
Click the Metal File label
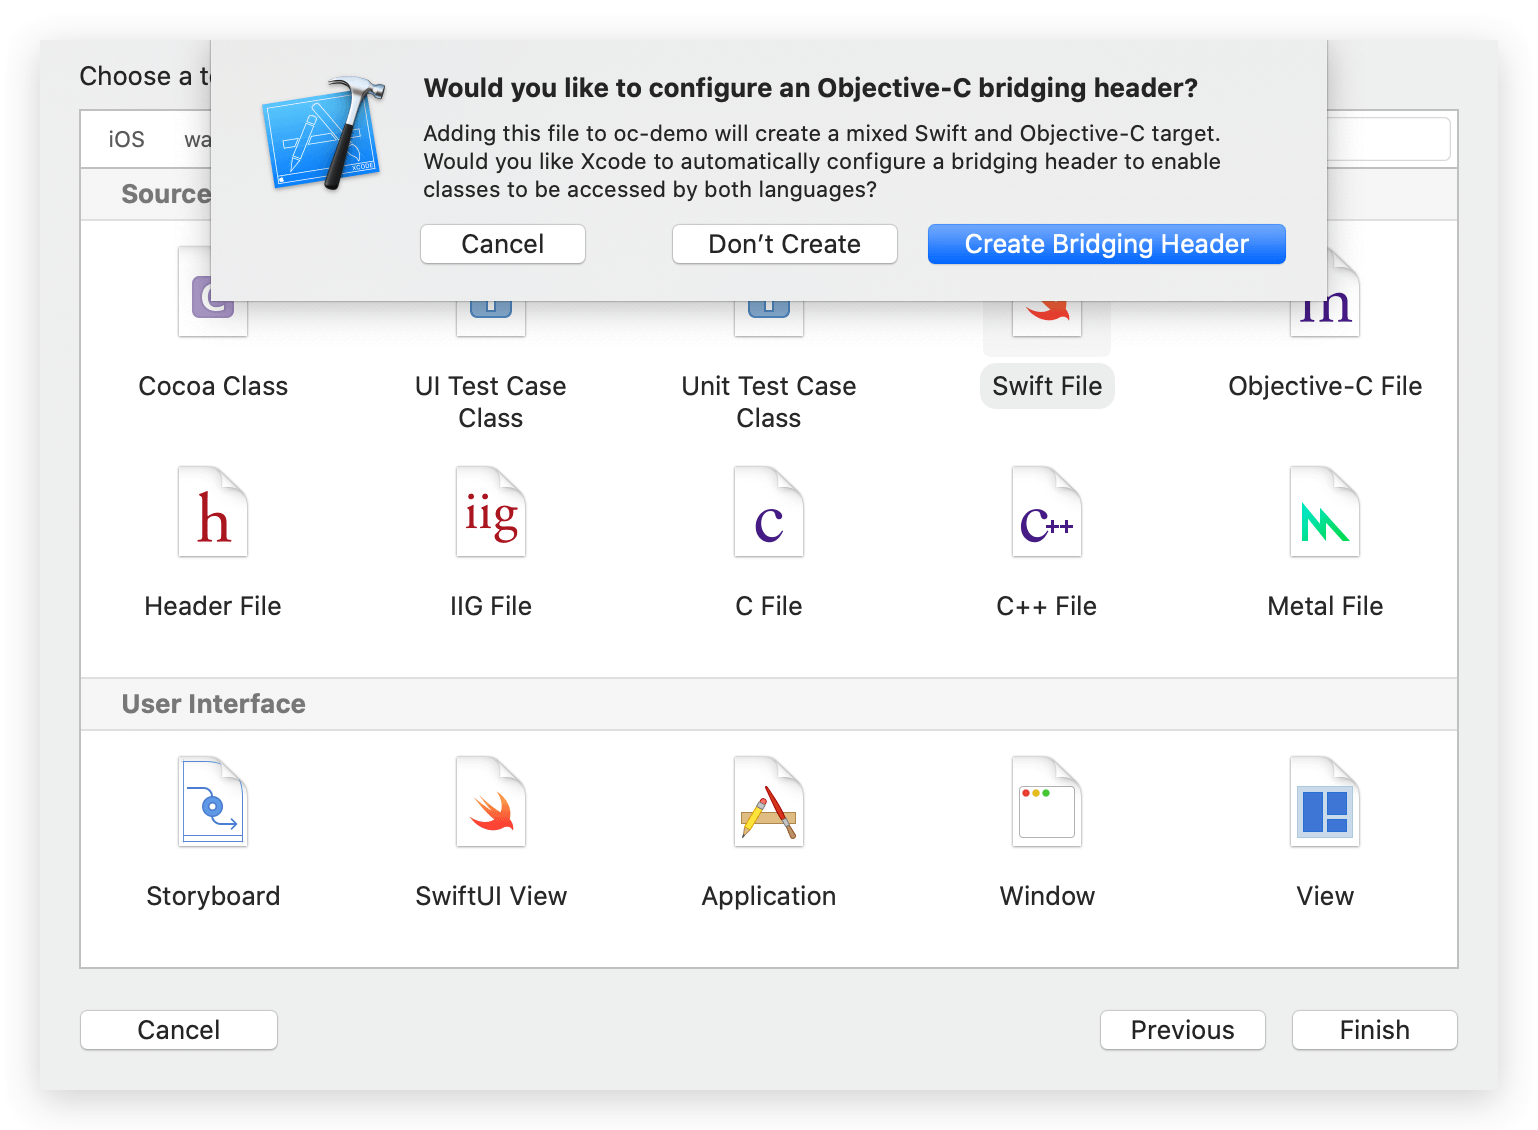point(1325,606)
